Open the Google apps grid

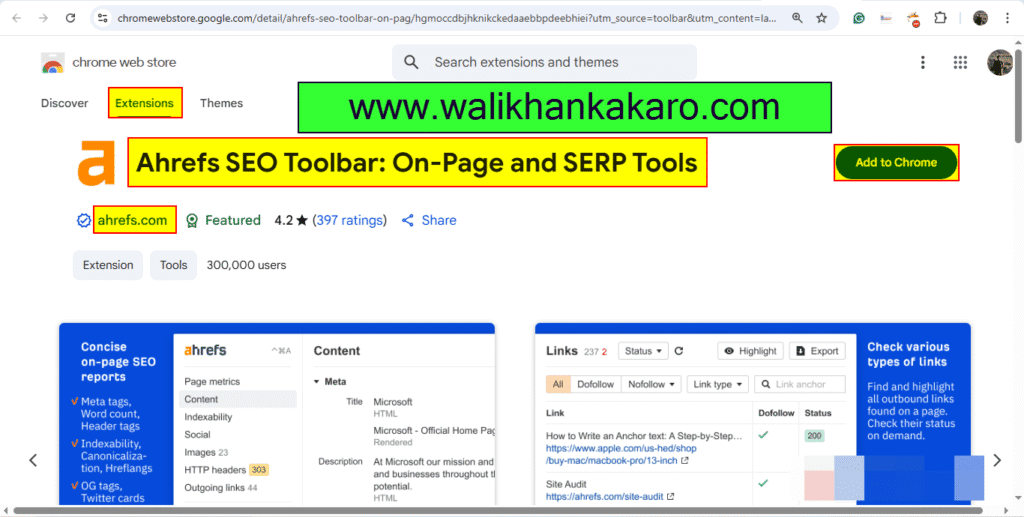959,62
